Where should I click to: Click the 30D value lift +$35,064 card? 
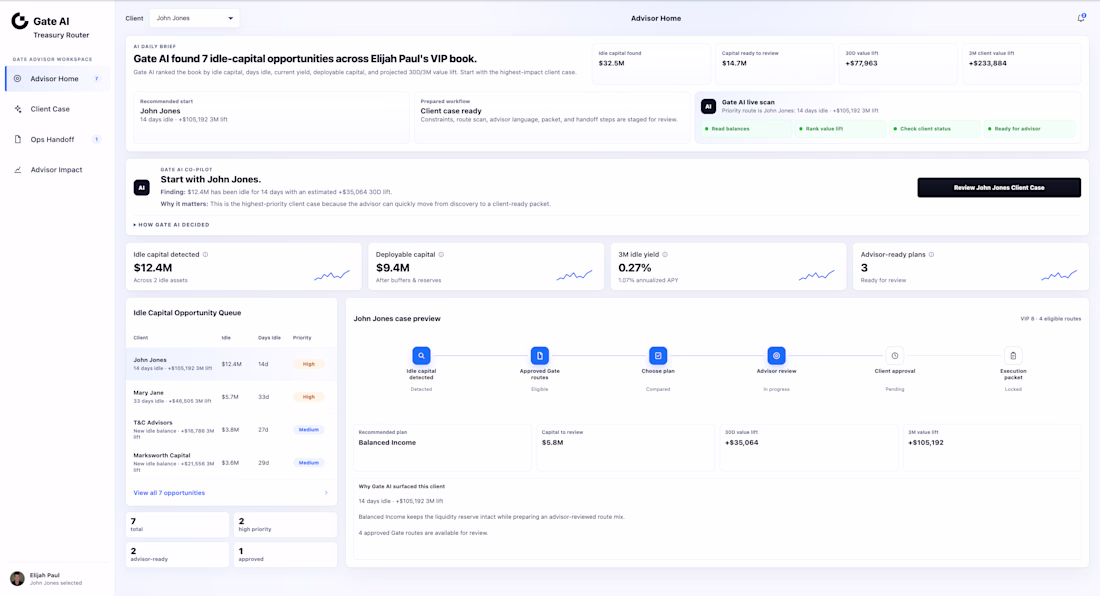[x=809, y=447]
